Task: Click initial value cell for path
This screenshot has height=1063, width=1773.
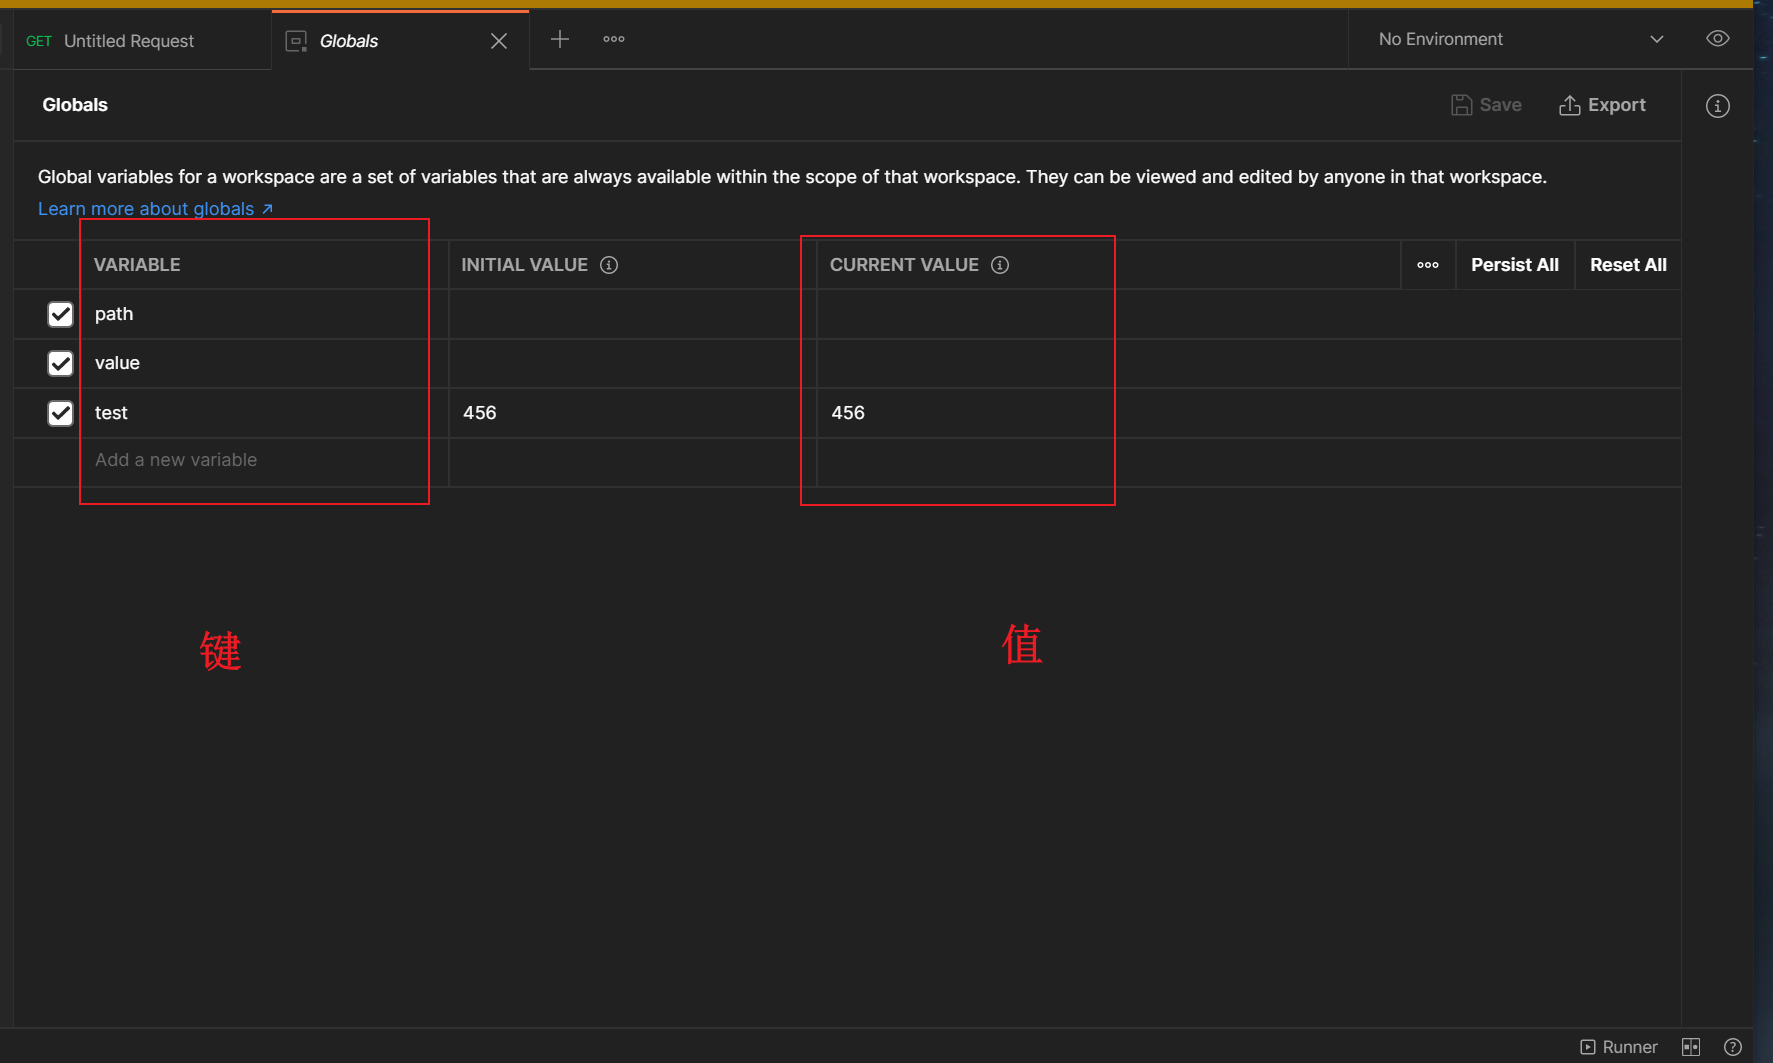Action: tap(632, 314)
